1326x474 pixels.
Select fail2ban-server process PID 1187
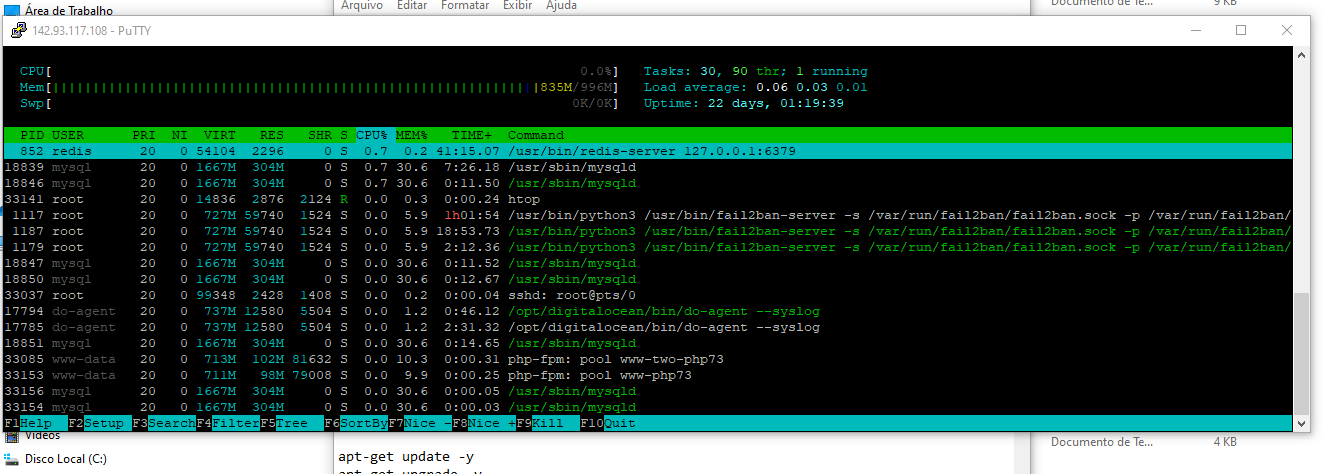tap(648, 231)
